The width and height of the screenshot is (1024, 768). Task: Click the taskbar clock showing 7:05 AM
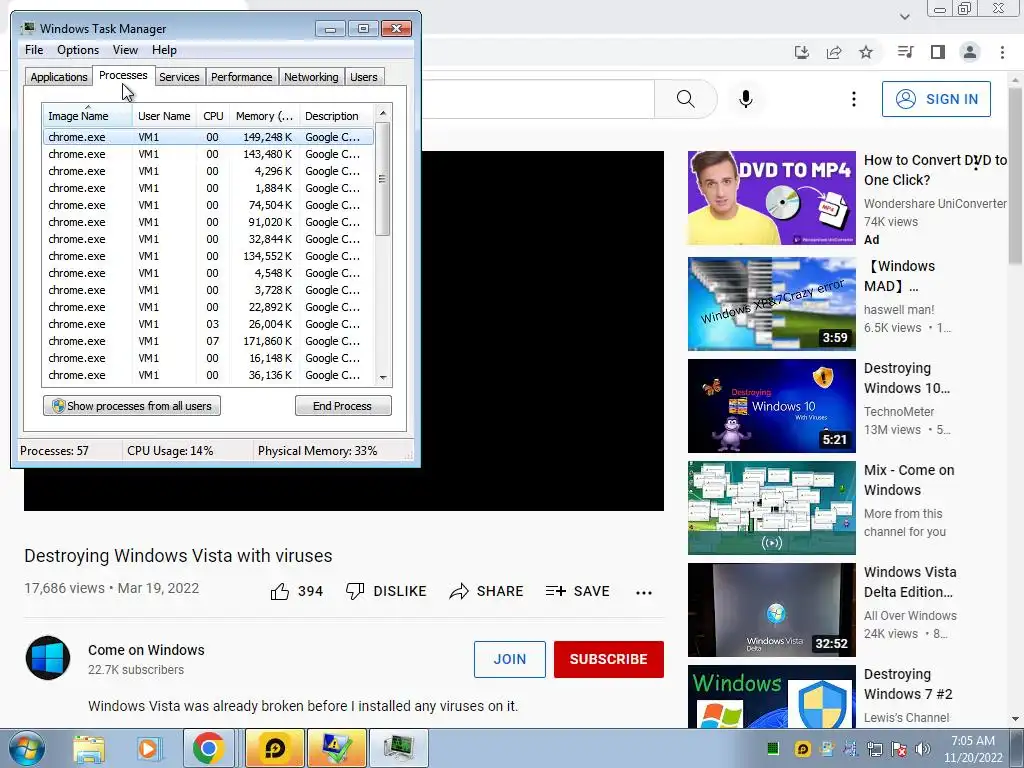pos(972,749)
